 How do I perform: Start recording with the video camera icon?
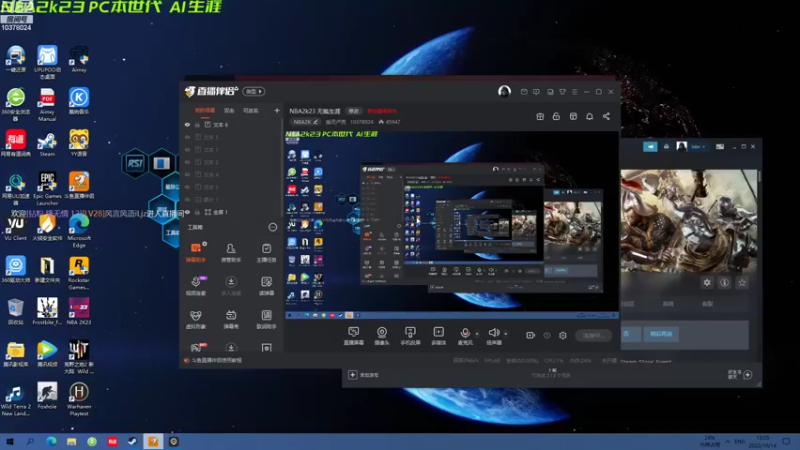(531, 335)
